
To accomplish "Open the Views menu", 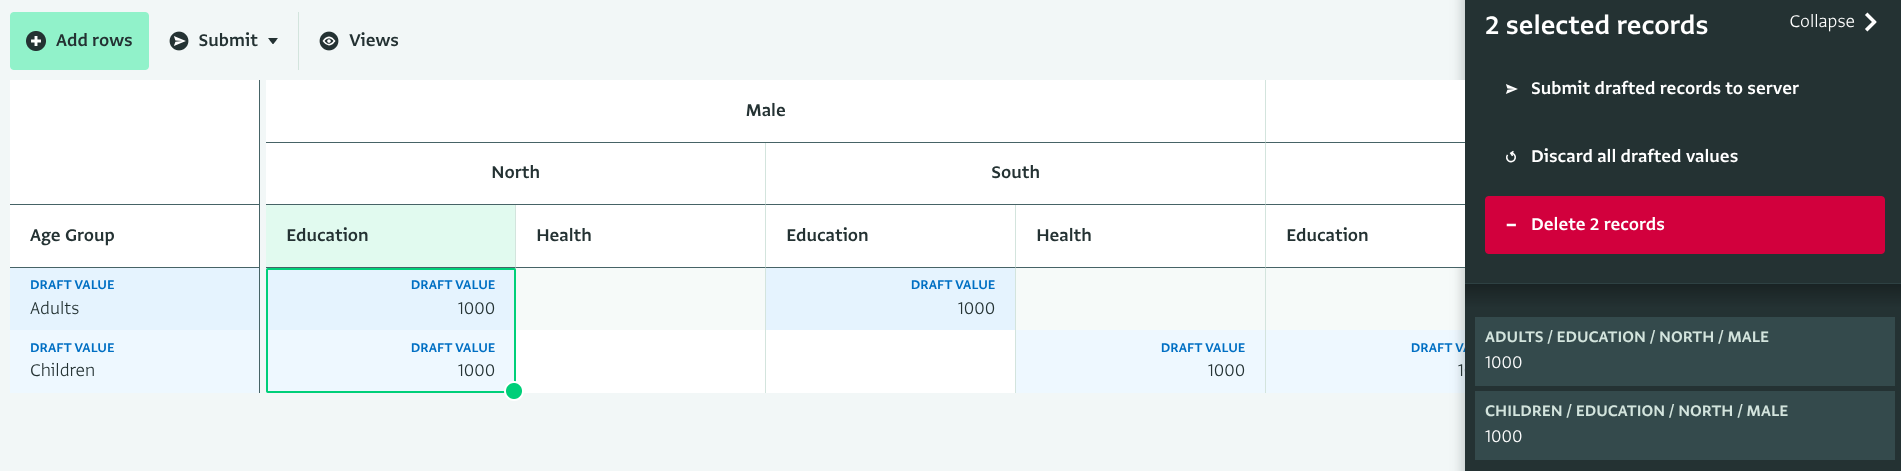I will pos(360,41).
